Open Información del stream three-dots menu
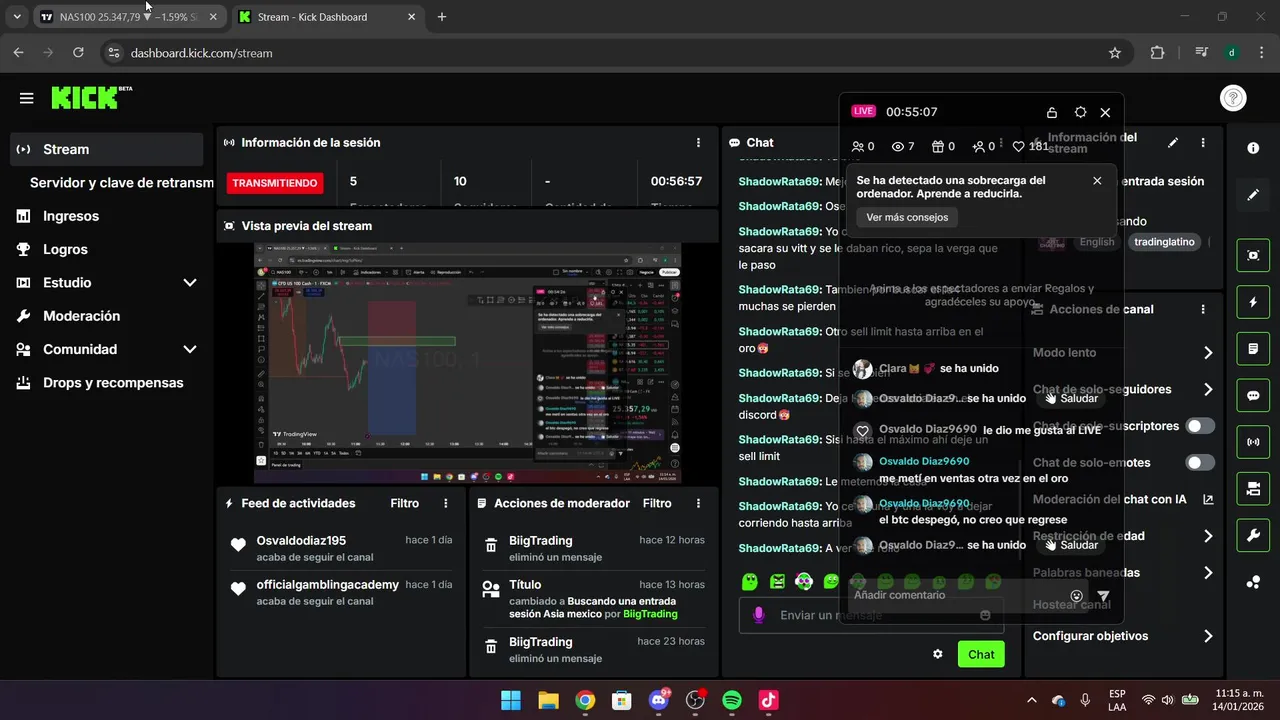Screen dimensions: 1280x720 (x=1203, y=143)
